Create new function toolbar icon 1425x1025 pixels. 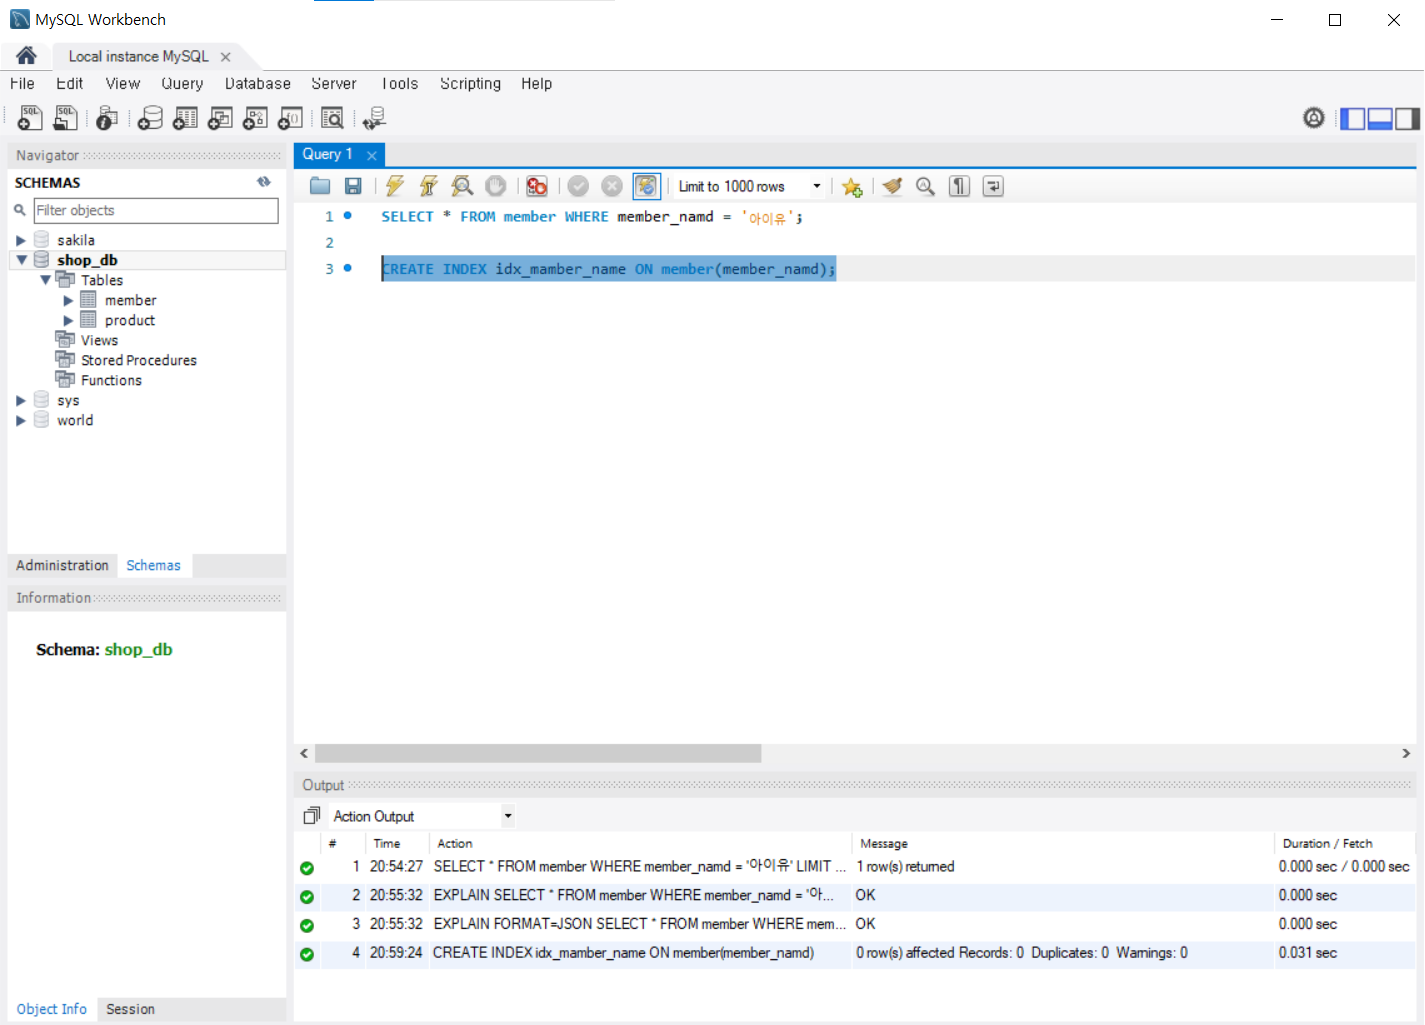[x=290, y=118]
